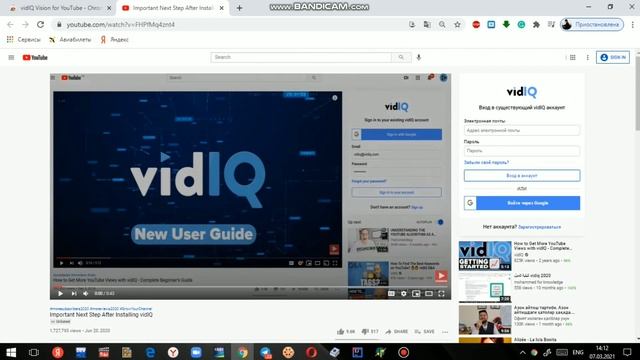The image size is (640, 360).
Task: Switch the player to theater mode
Action: (429, 293)
